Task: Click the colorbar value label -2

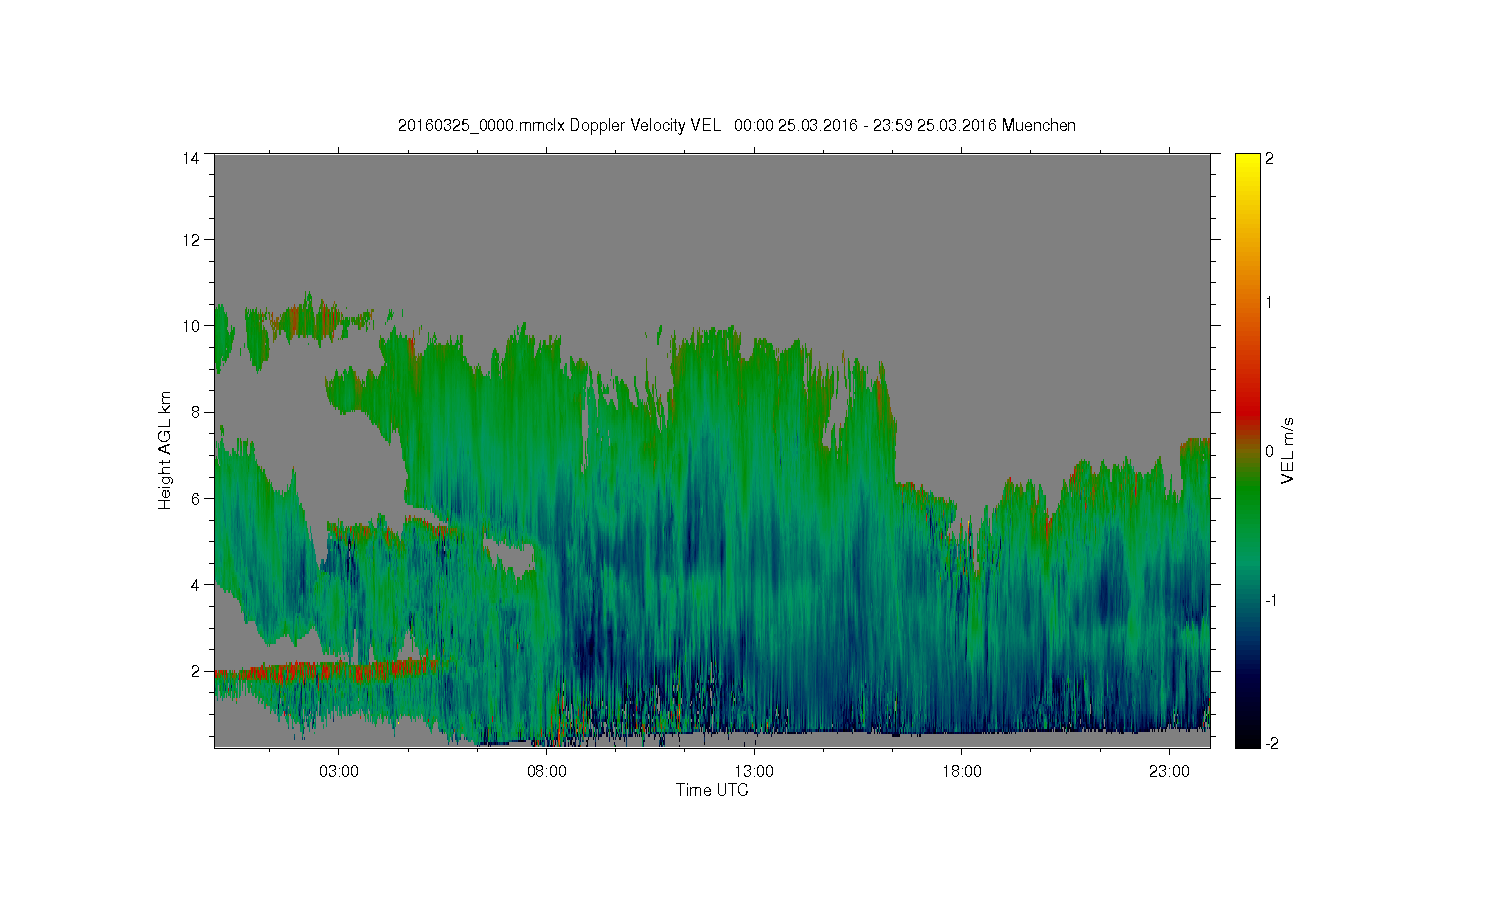Action: coord(1271,743)
